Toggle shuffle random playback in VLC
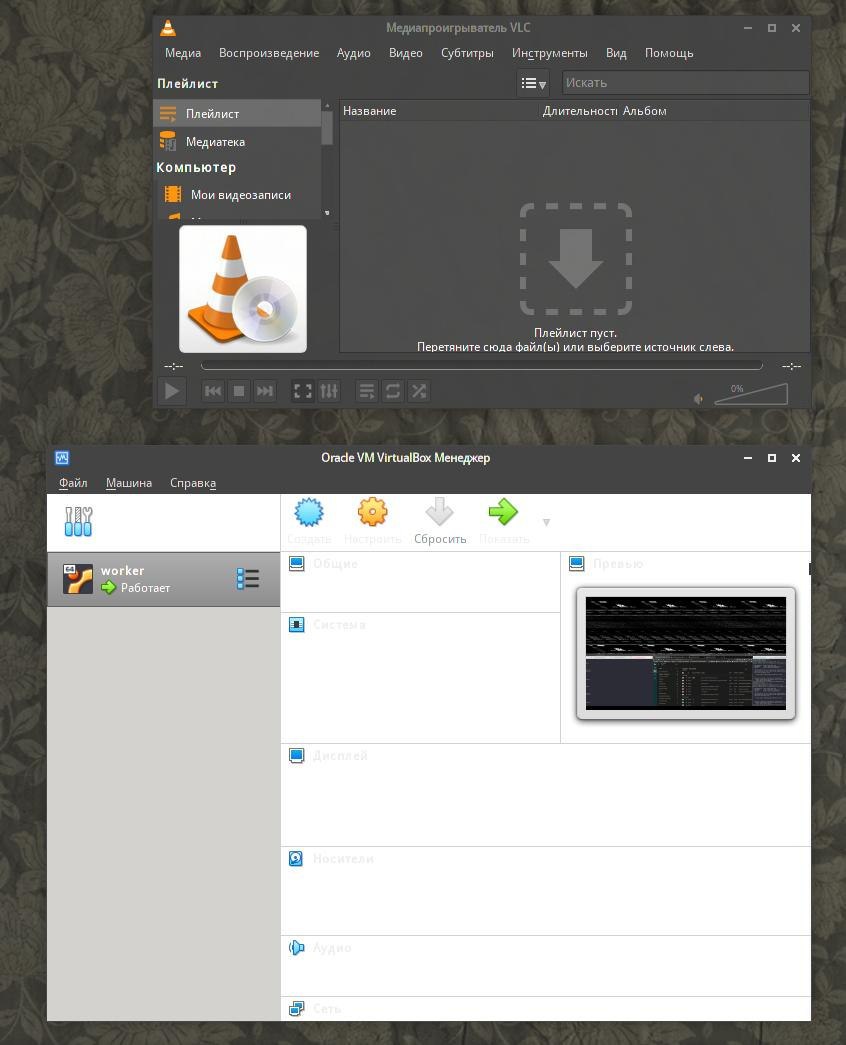Screen dimensions: 846x1045 [419, 391]
